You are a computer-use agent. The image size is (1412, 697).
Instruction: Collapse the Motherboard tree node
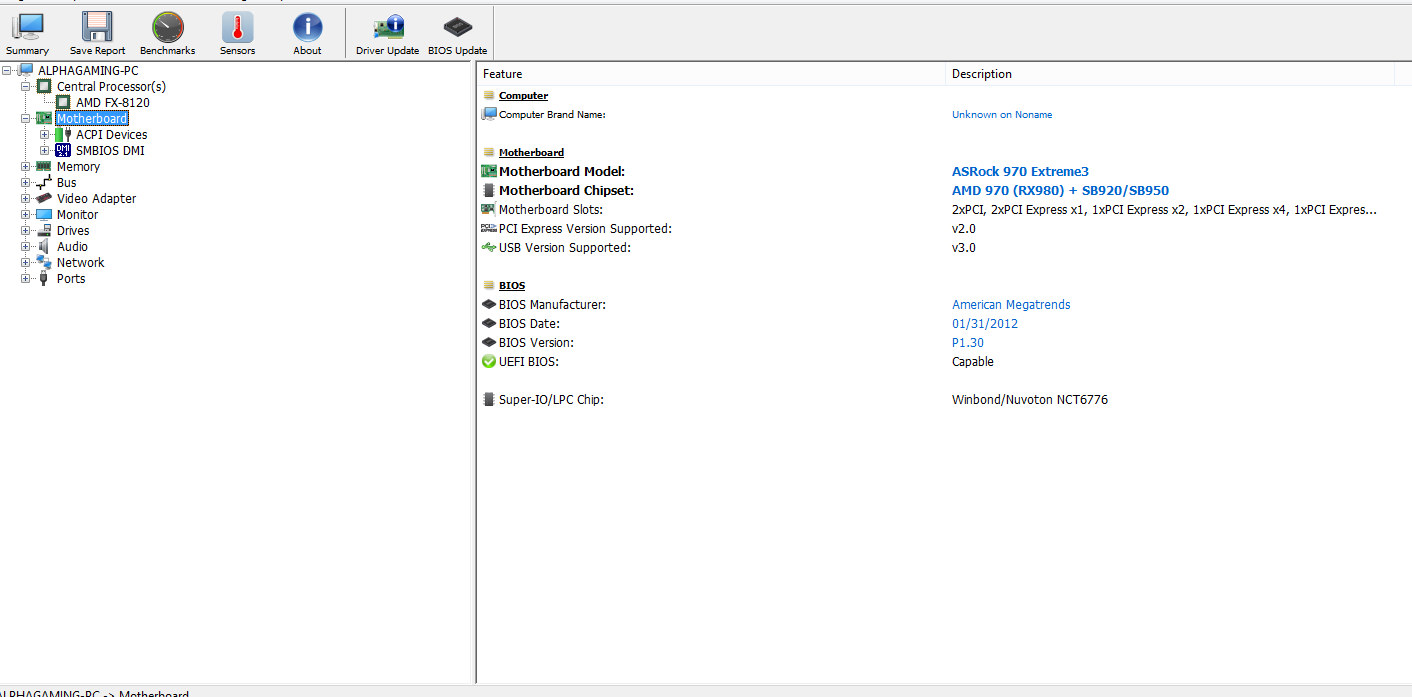tap(26, 118)
